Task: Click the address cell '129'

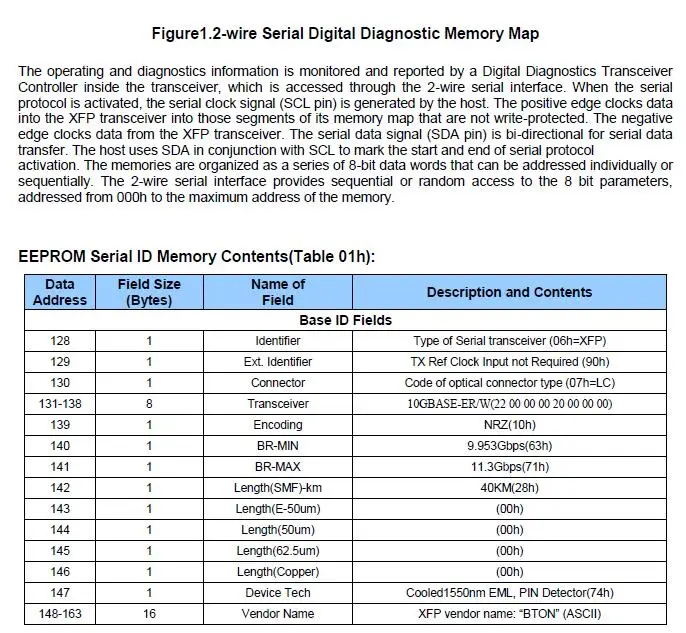Action: click(x=60, y=362)
